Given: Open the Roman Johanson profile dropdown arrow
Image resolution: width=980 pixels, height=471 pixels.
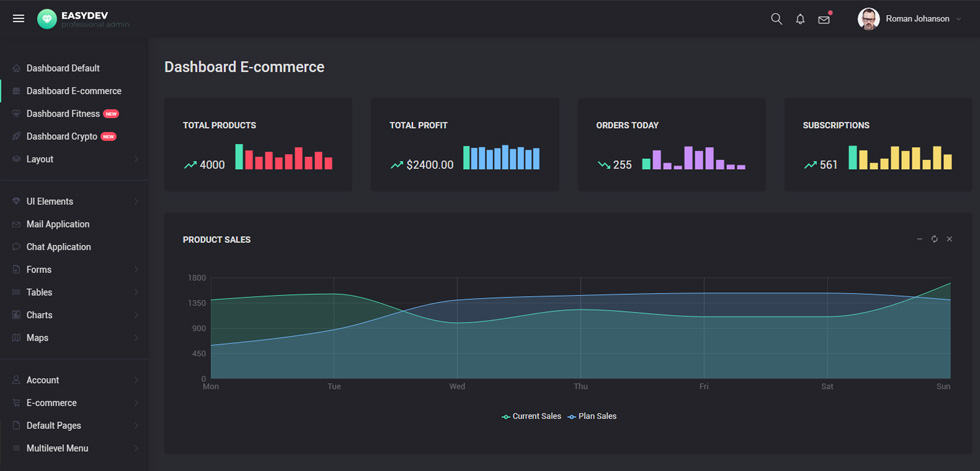Looking at the screenshot, I should (959, 19).
